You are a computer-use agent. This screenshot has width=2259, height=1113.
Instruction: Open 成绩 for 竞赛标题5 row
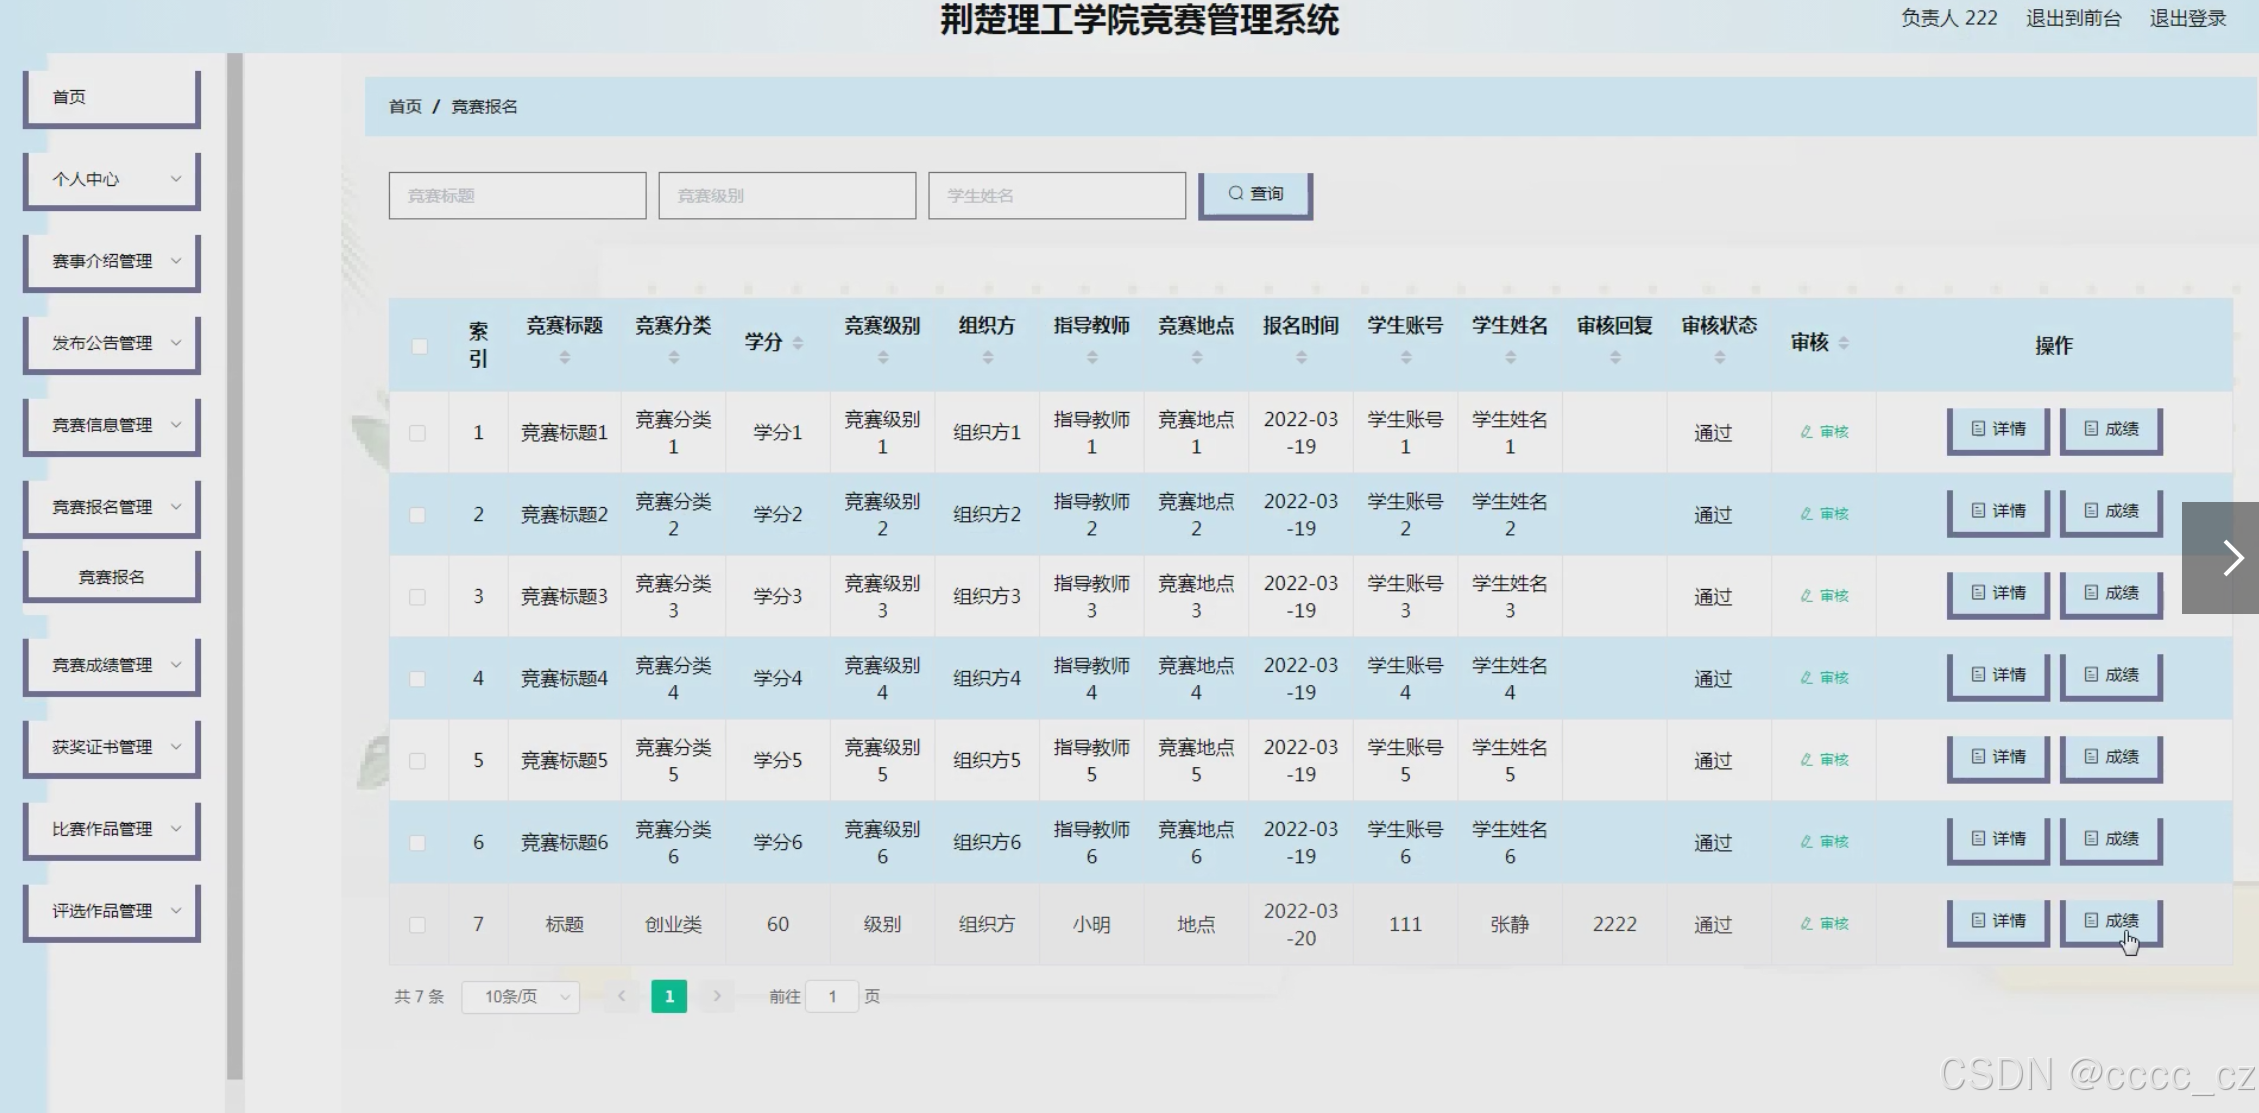[x=2111, y=758]
